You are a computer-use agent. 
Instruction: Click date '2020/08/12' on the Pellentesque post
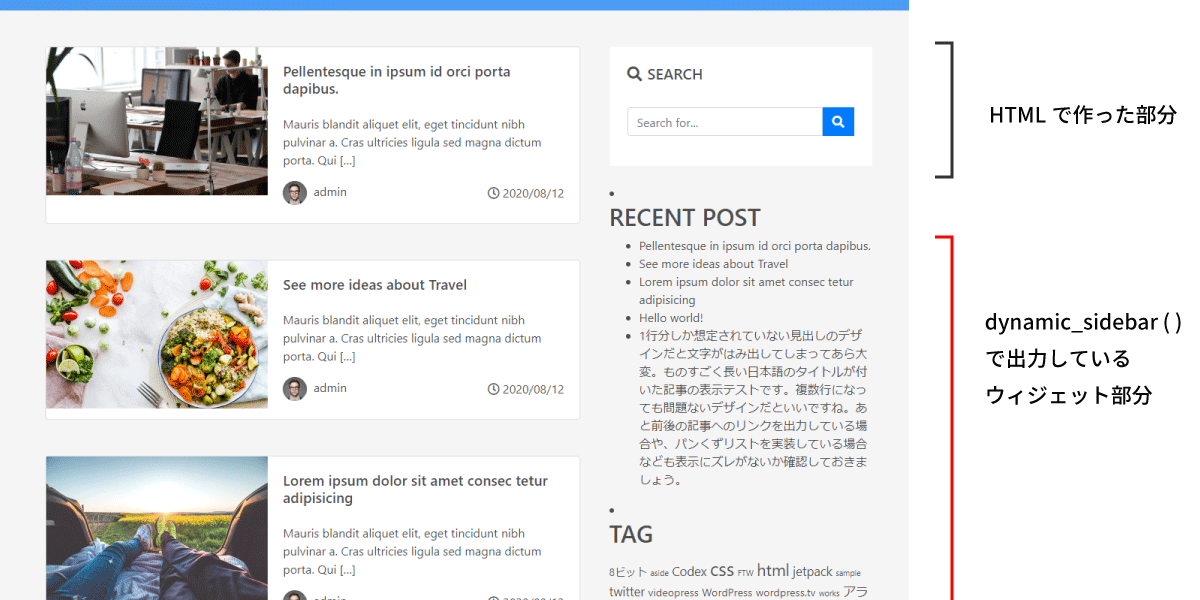533,193
